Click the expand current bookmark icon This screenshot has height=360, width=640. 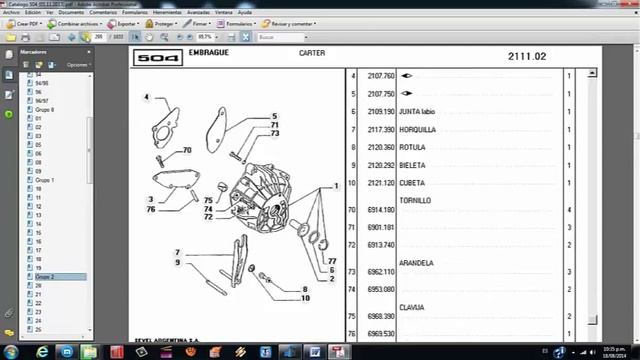point(51,65)
